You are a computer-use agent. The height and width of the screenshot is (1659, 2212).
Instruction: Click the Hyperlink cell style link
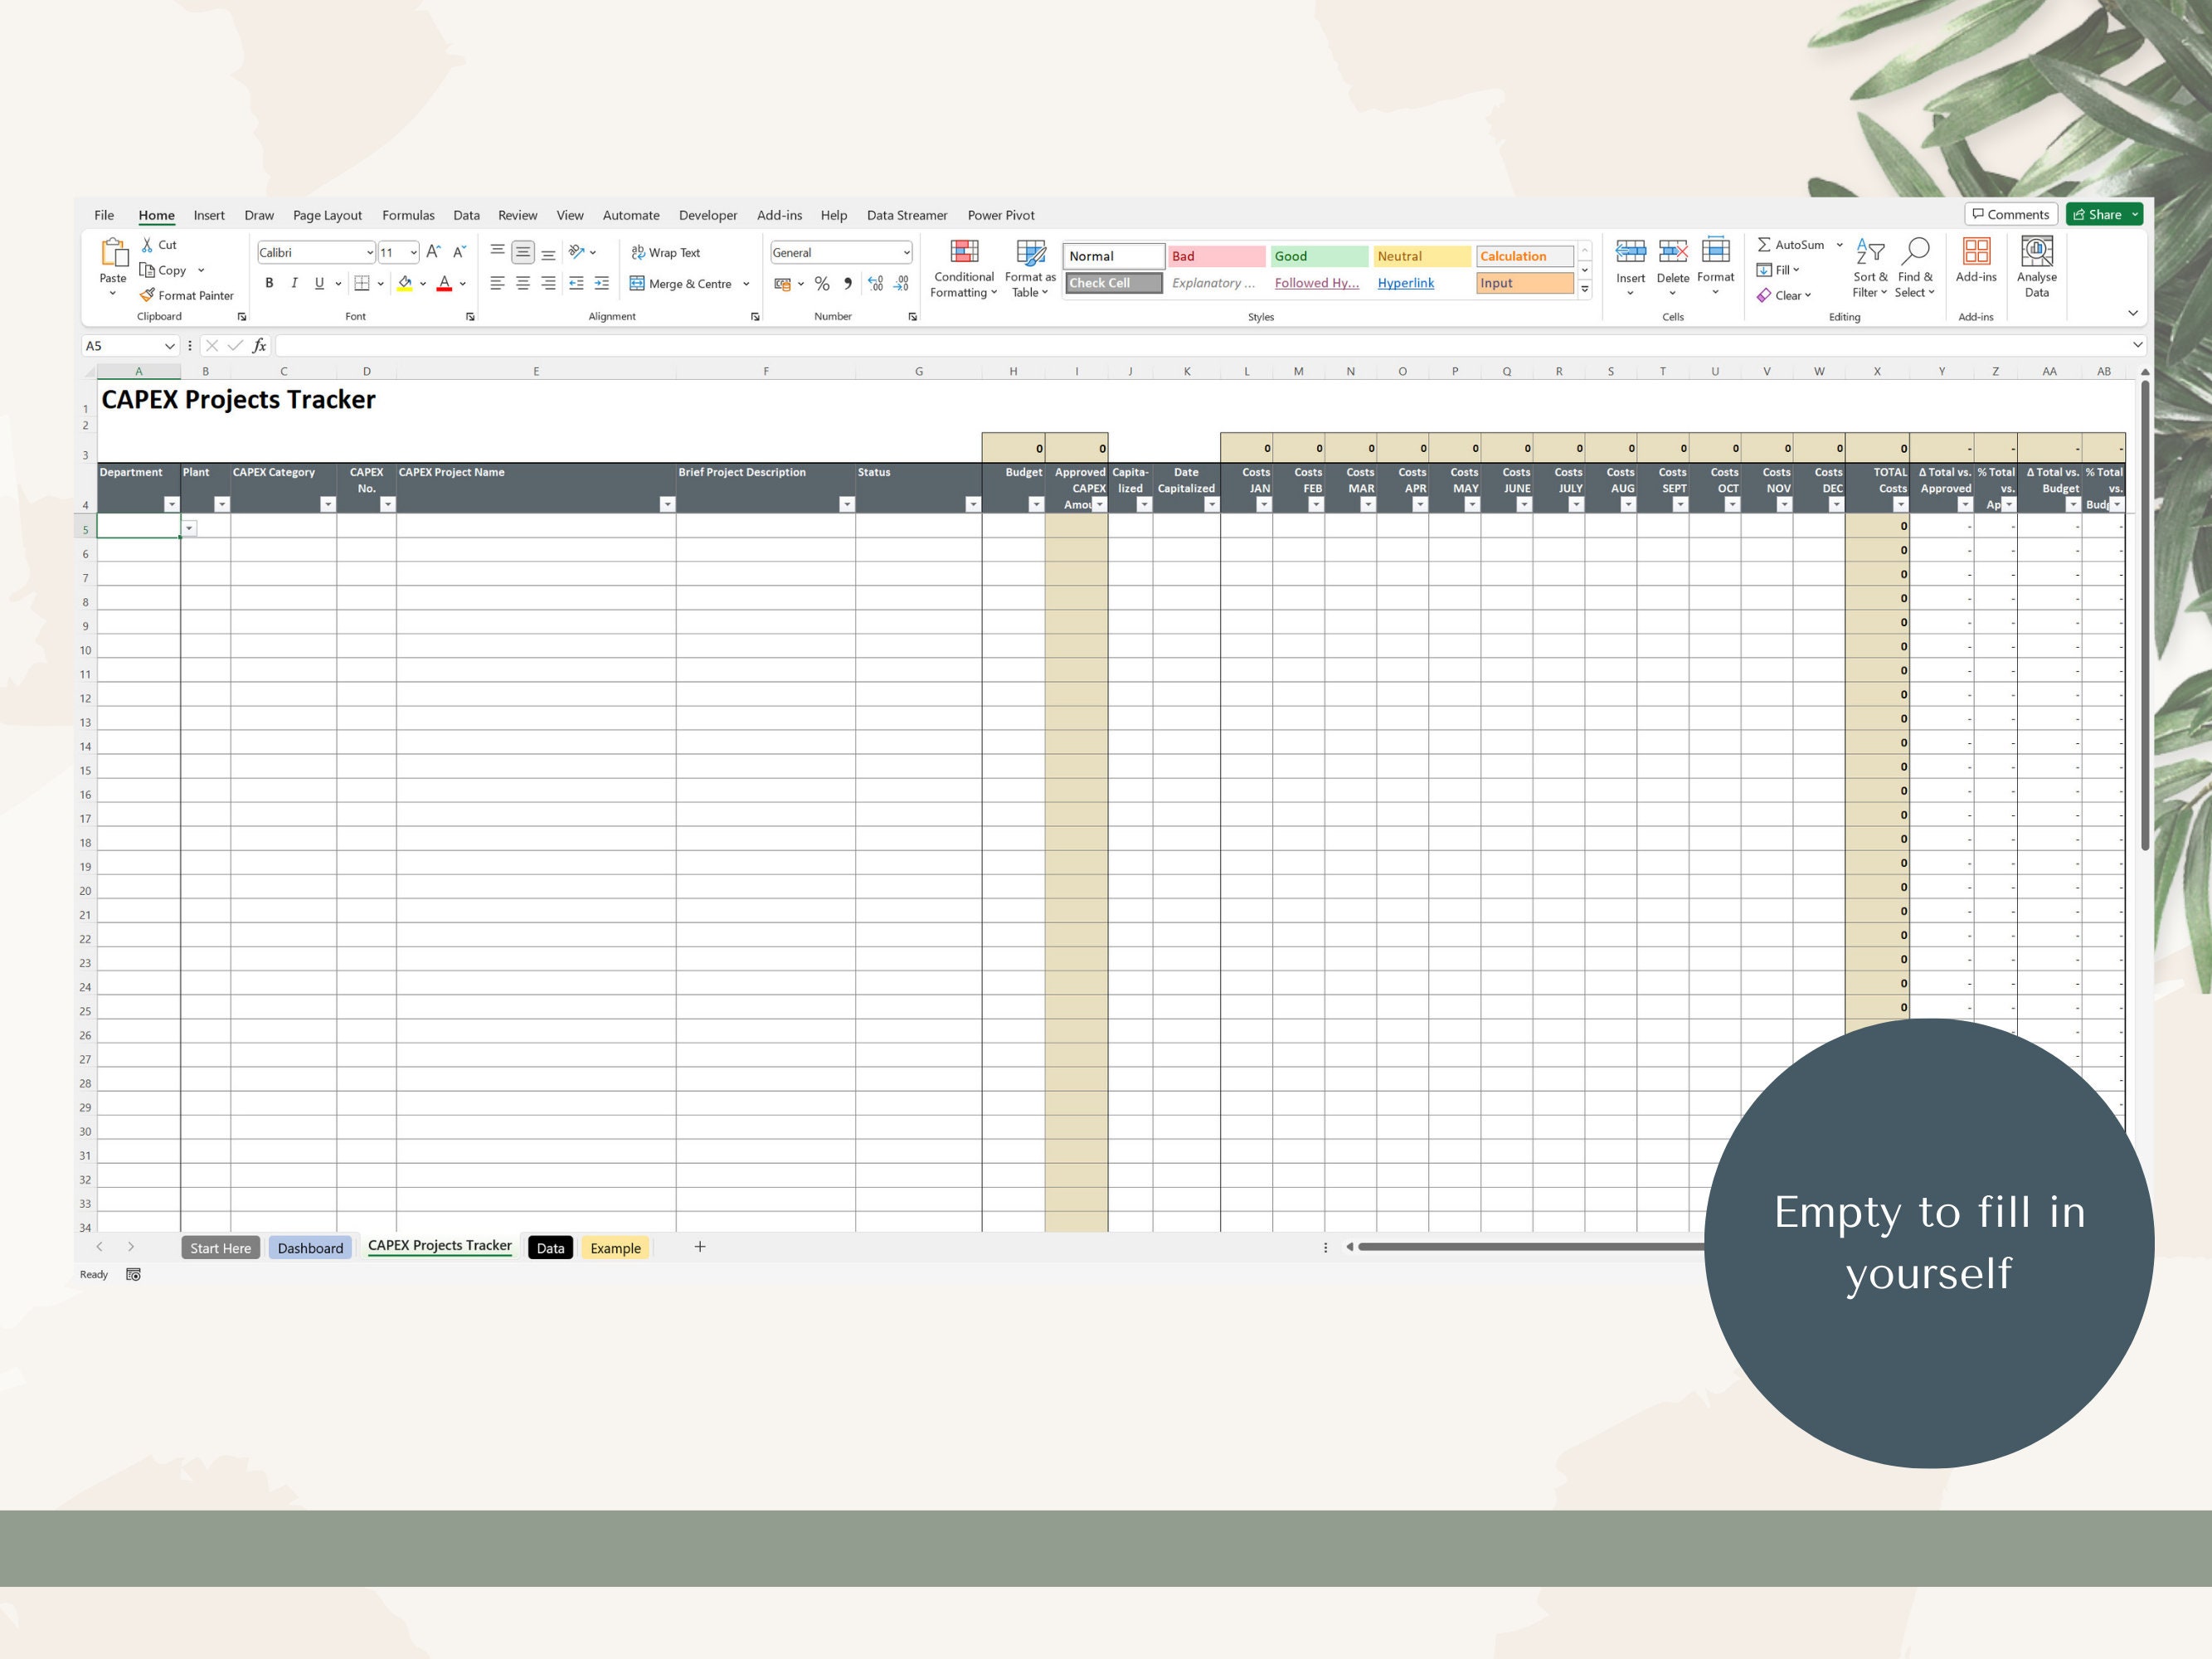1406,283
